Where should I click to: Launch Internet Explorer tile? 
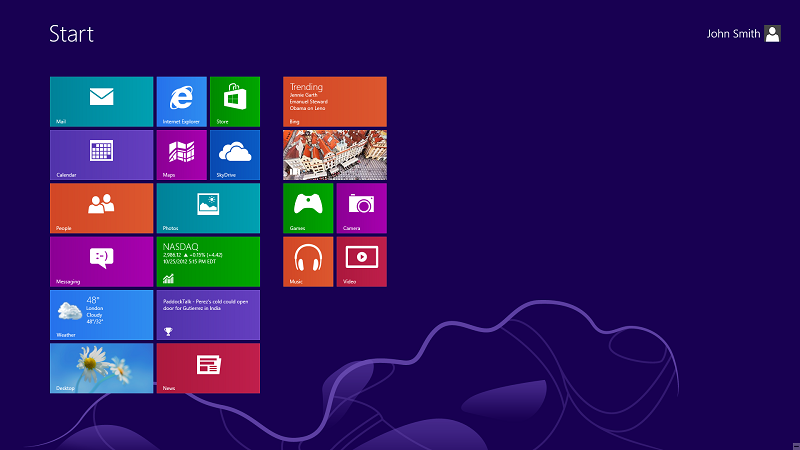tap(182, 102)
